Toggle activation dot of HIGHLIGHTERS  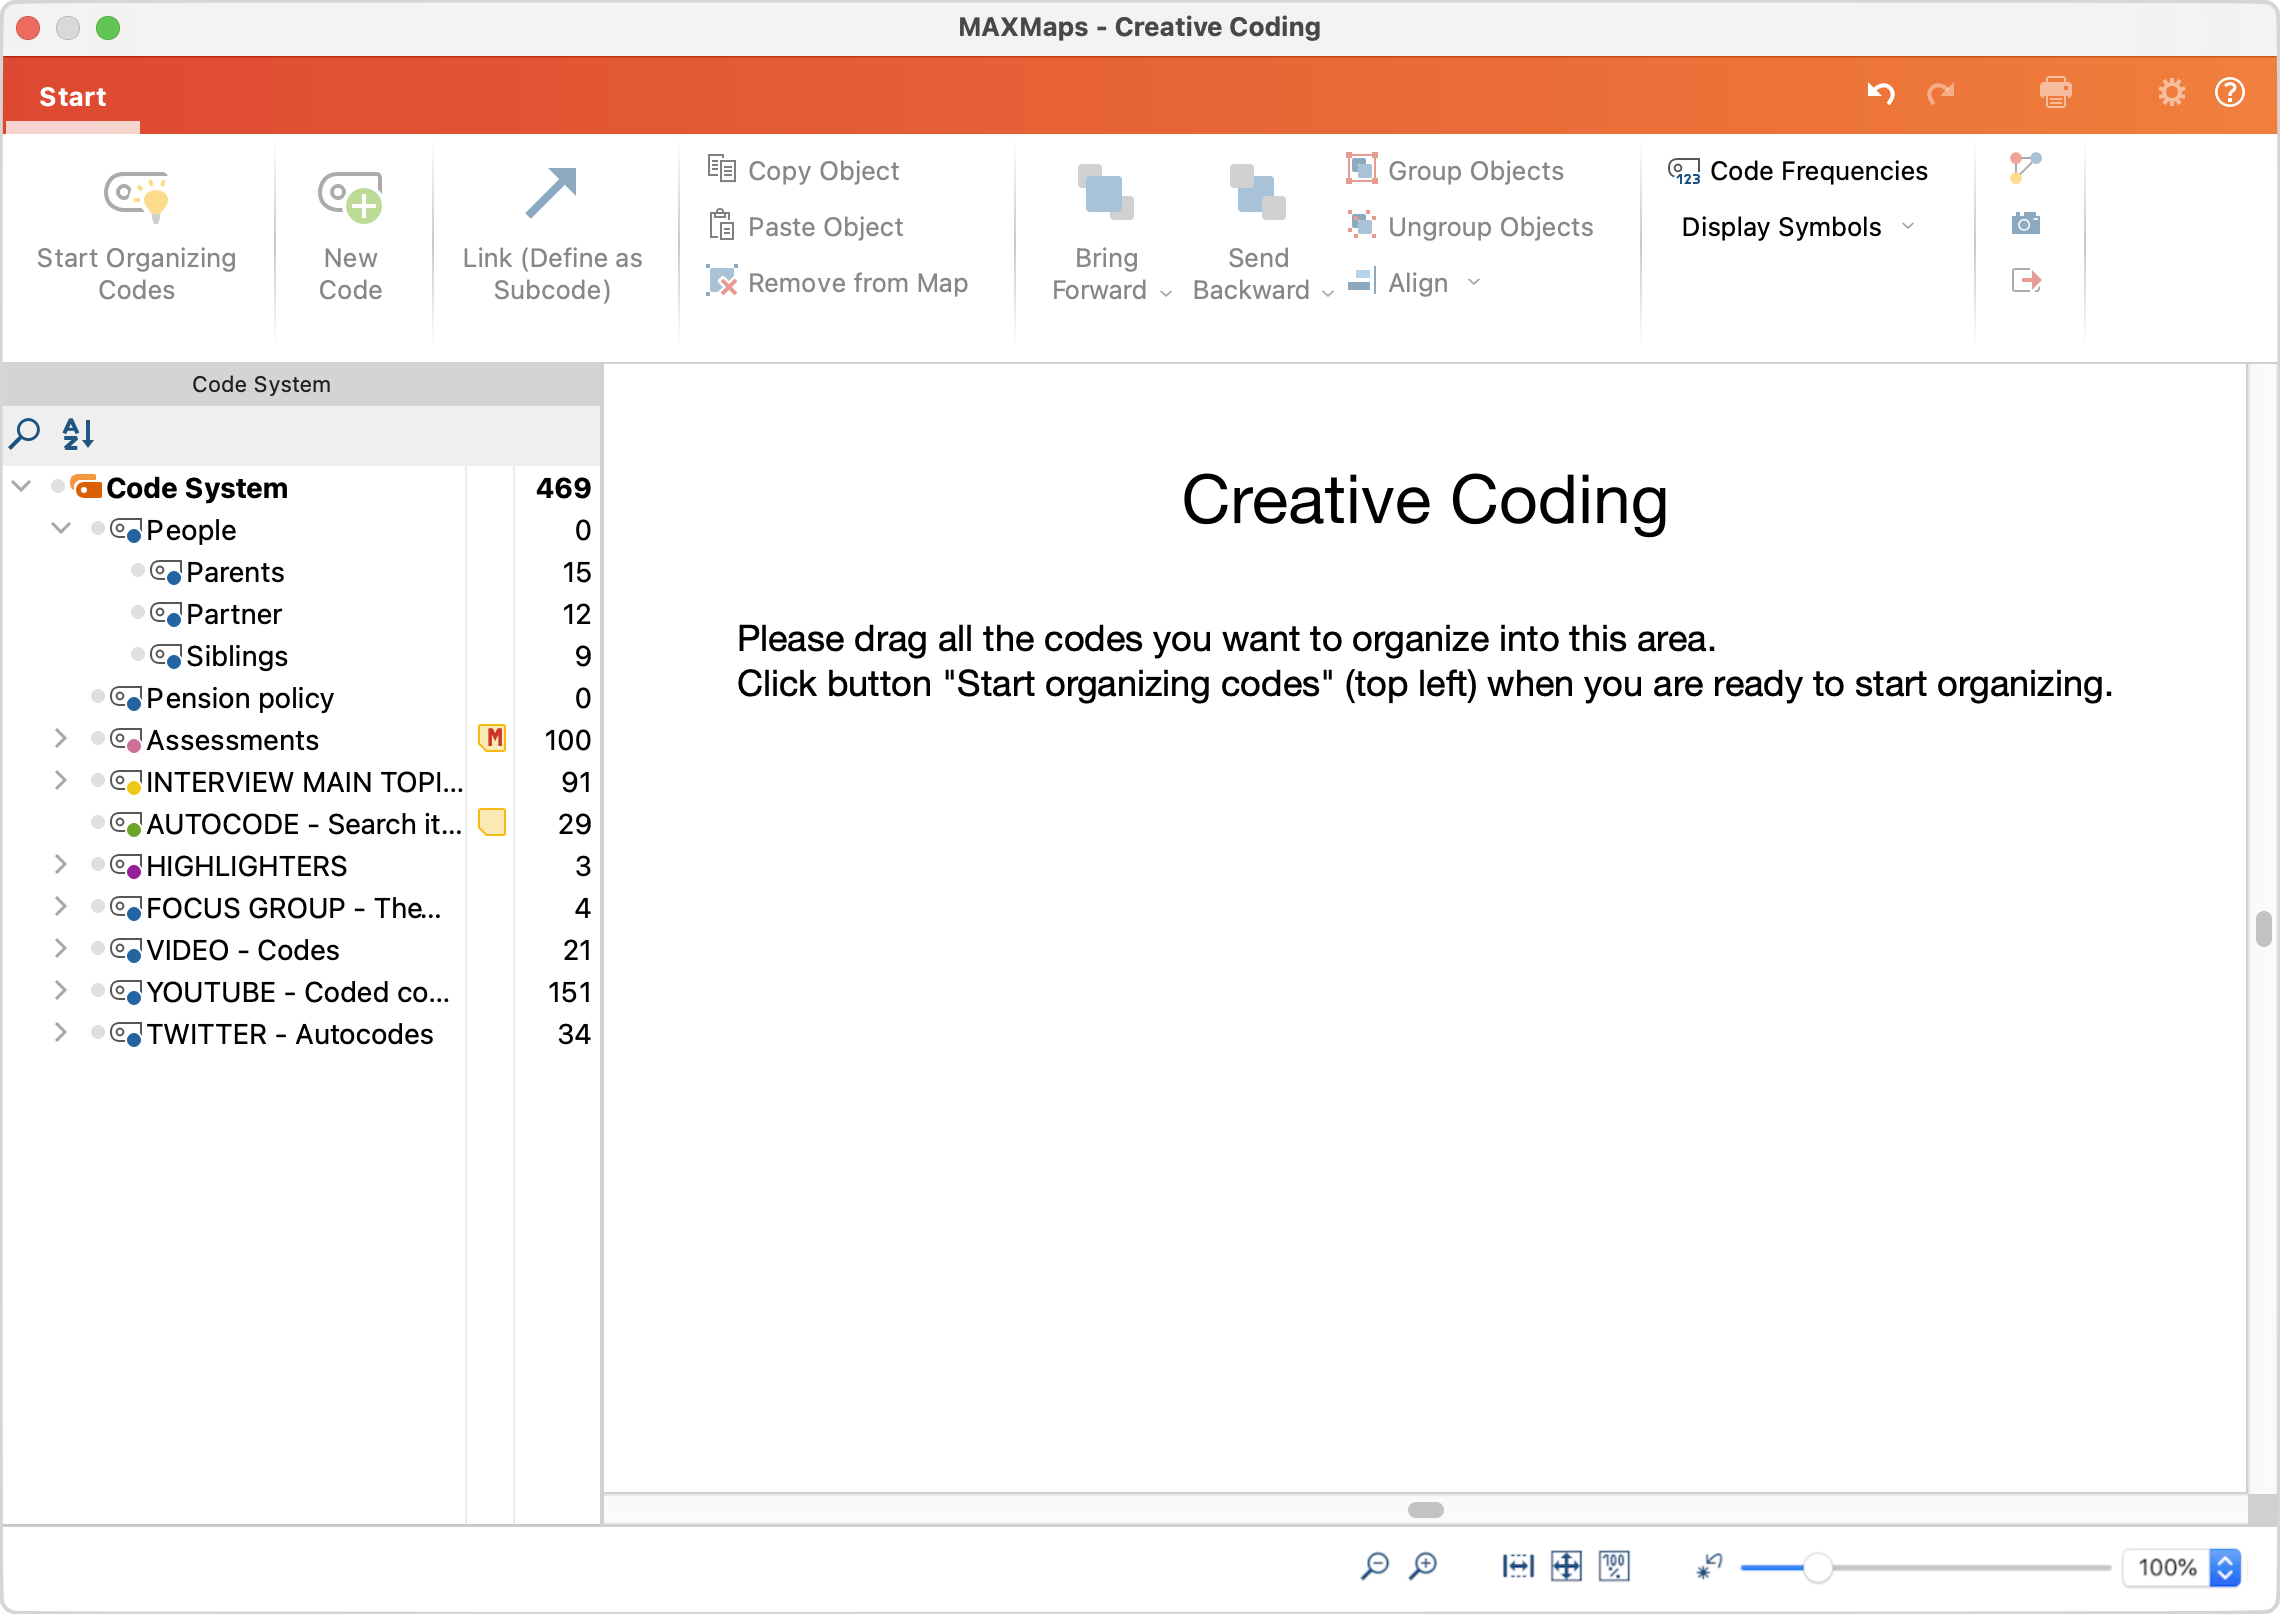coord(98,864)
